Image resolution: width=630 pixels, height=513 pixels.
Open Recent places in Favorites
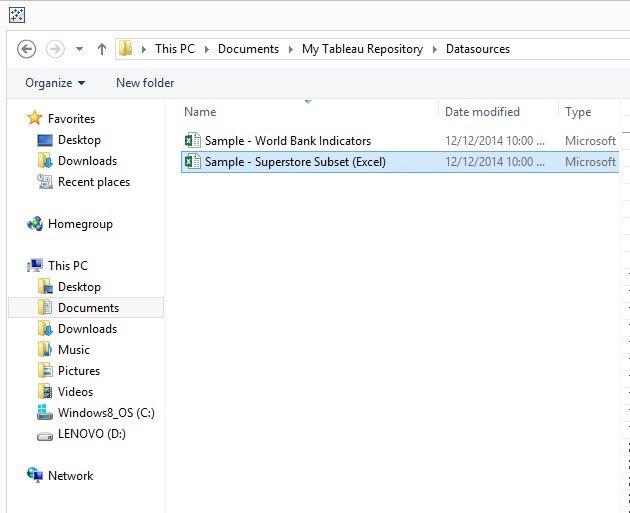click(x=94, y=182)
